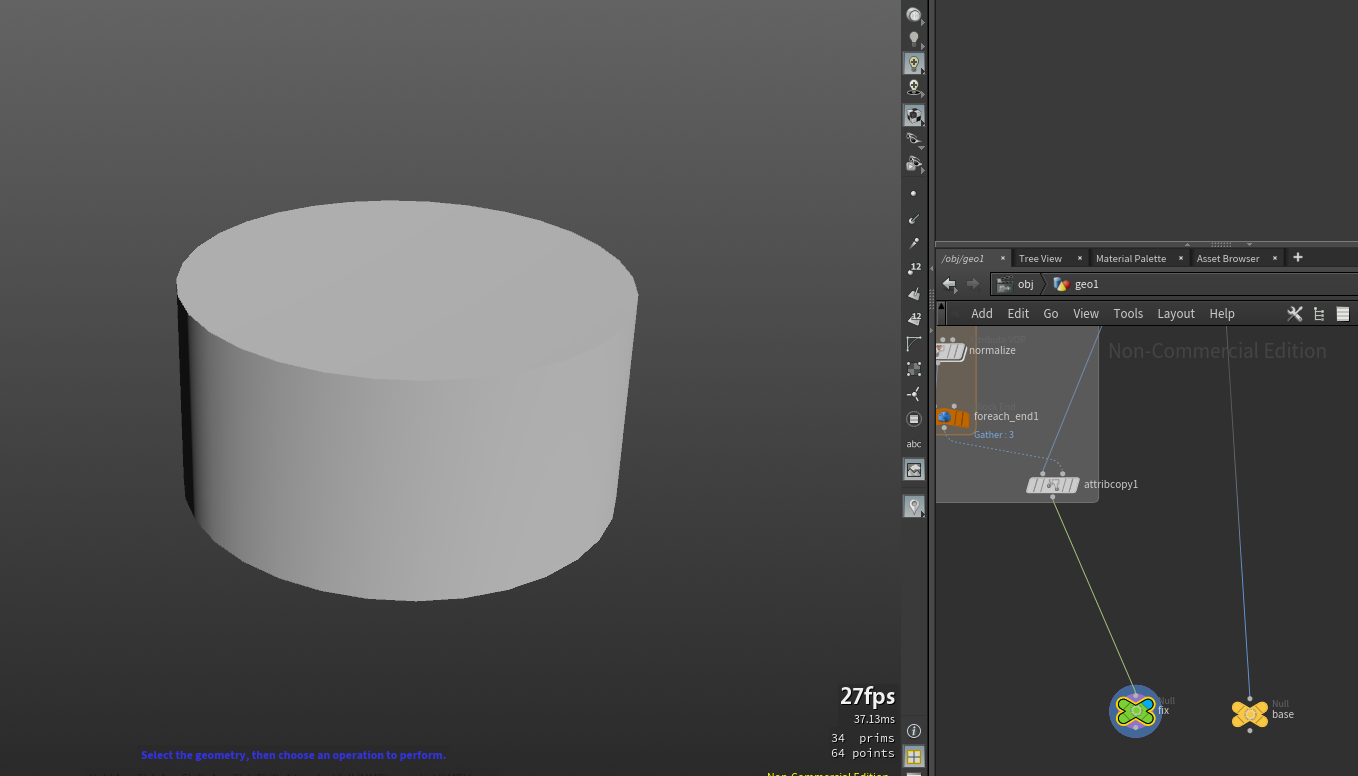Open the Add menu in network editor
Image resolution: width=1358 pixels, height=776 pixels.
coord(982,313)
